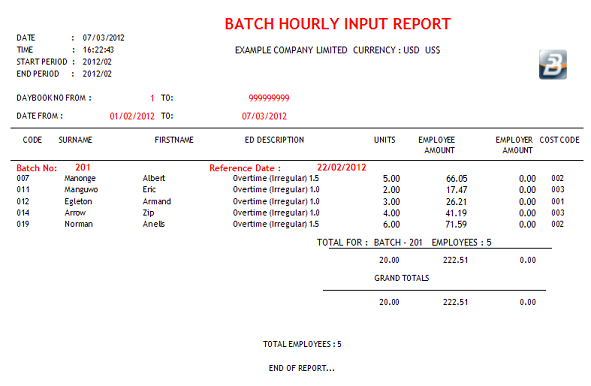
Task: Click units value 5.00 for Manonge
Action: 391,179
